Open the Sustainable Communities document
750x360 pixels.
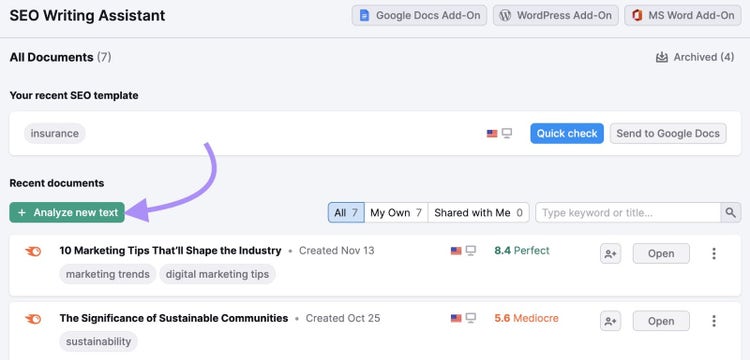tap(661, 321)
